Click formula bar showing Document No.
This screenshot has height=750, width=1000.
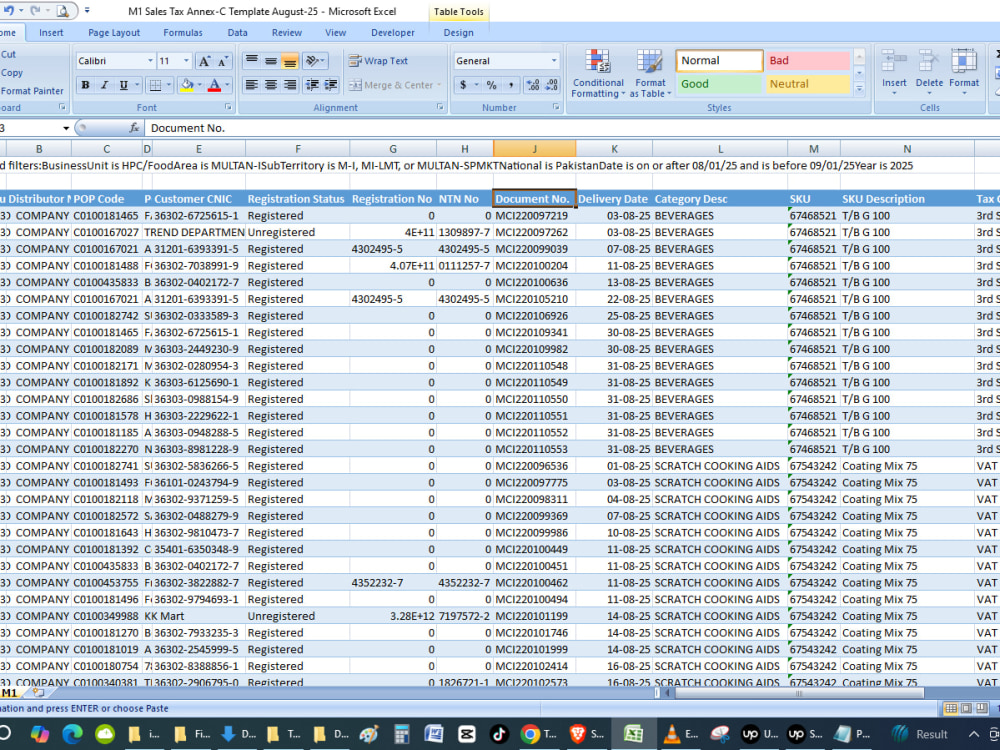coord(571,128)
